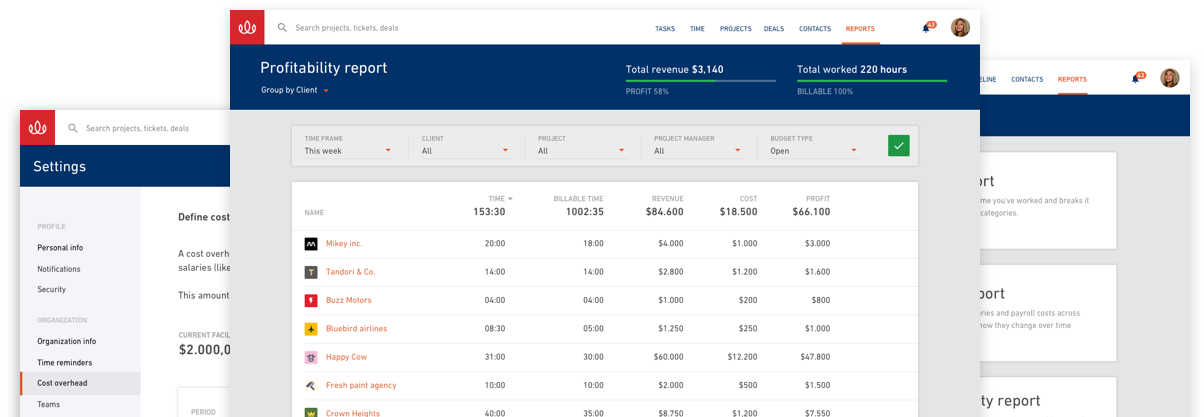Click the search magnifier icon in report header
The image size is (1204, 417).
283,28
